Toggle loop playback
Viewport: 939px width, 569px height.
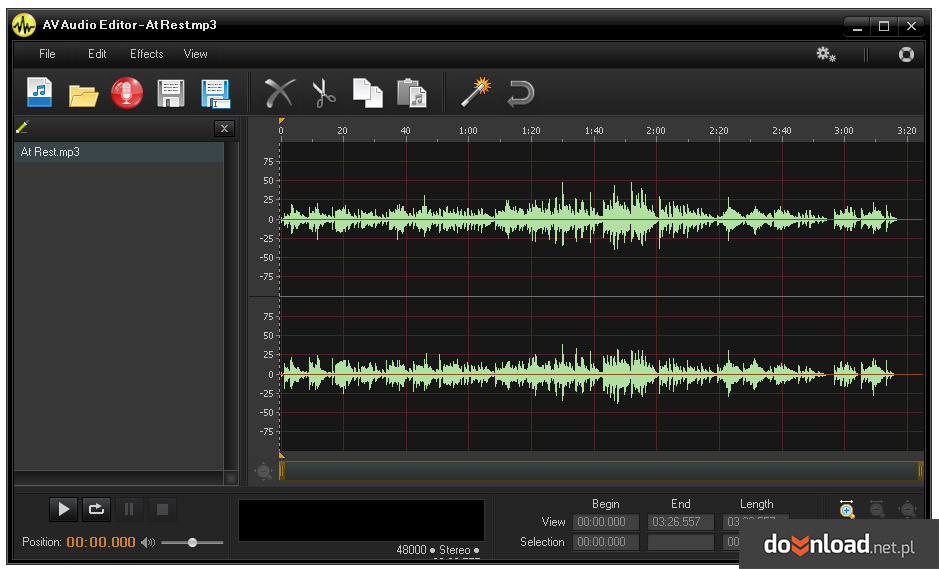click(96, 509)
